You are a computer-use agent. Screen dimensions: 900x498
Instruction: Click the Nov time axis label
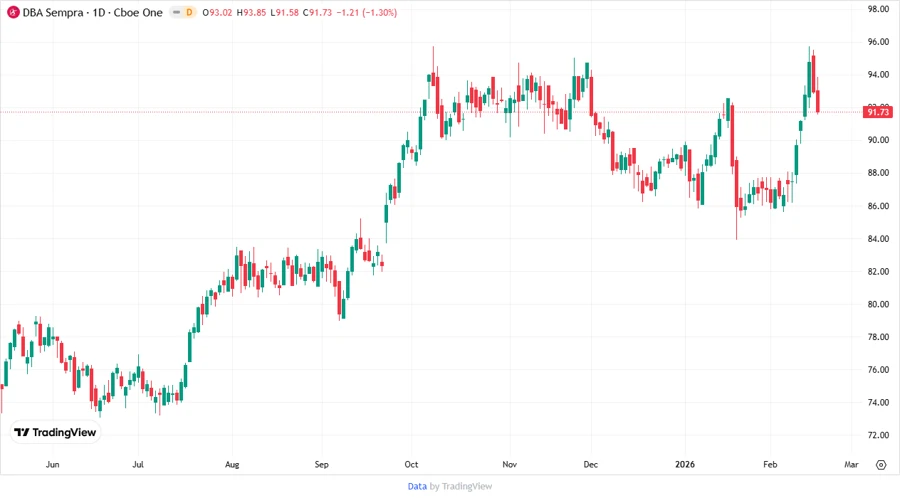pyautogui.click(x=510, y=464)
